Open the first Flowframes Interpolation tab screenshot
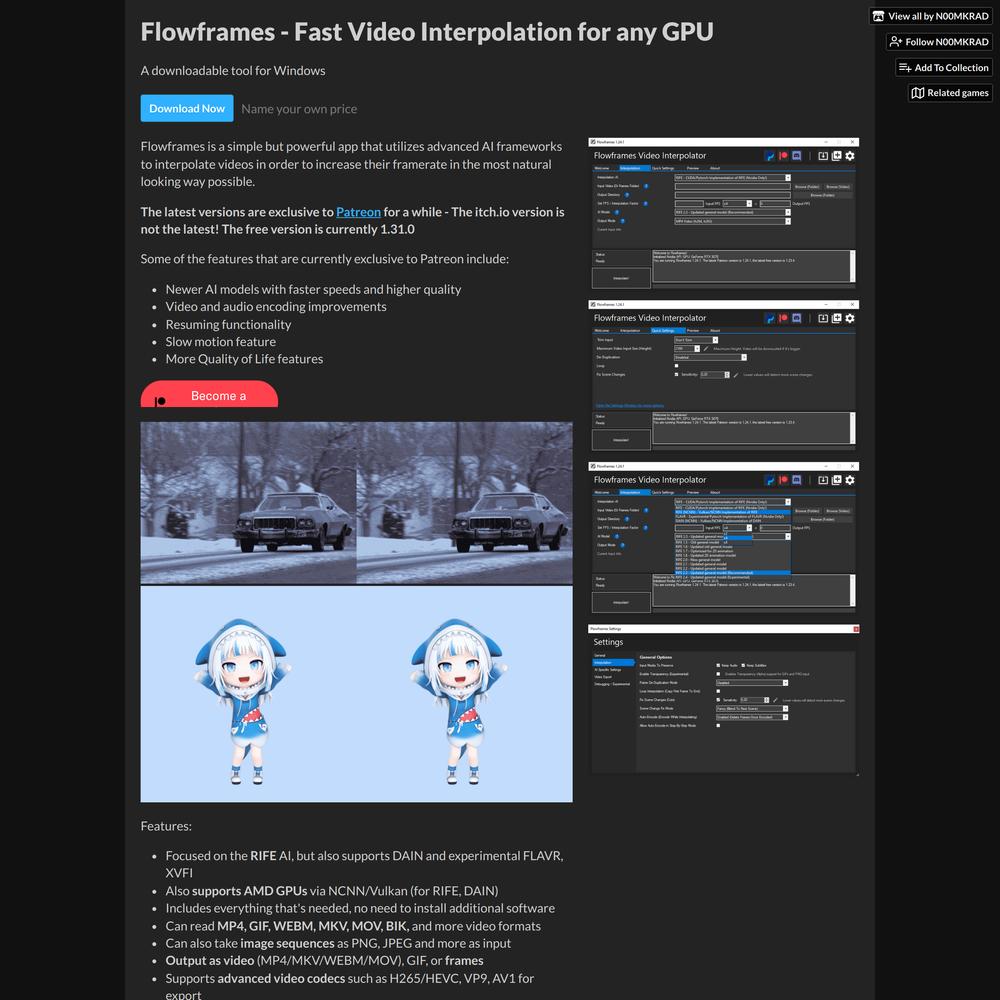The height and width of the screenshot is (1000, 1000). pos(723,214)
